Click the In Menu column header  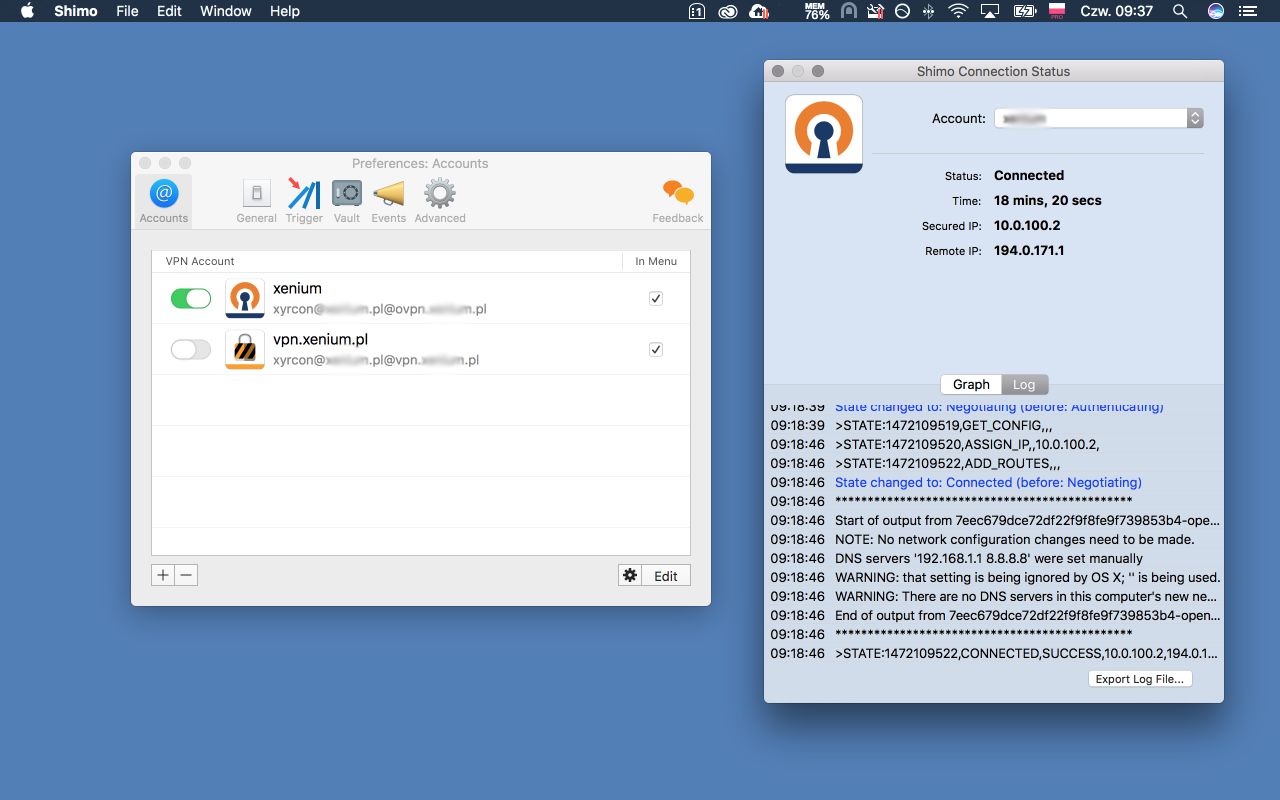pos(656,261)
